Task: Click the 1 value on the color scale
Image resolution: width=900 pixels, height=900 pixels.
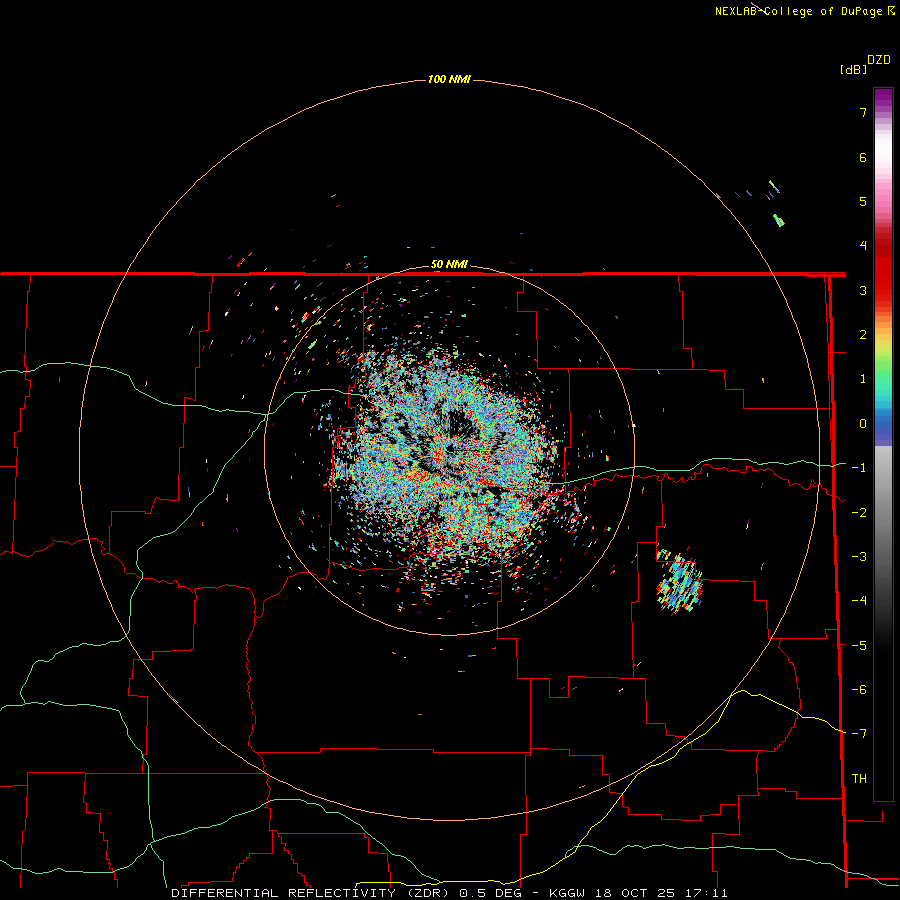Action: (x=863, y=379)
